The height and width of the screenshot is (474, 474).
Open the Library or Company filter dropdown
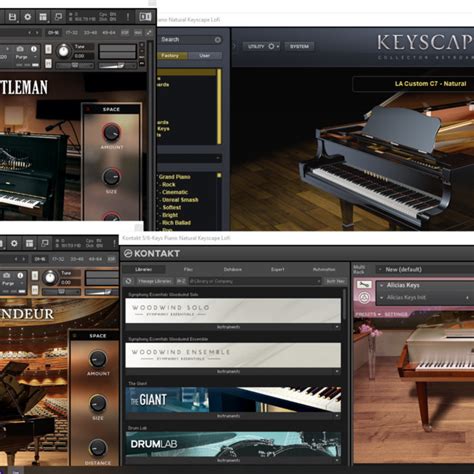tap(255, 281)
